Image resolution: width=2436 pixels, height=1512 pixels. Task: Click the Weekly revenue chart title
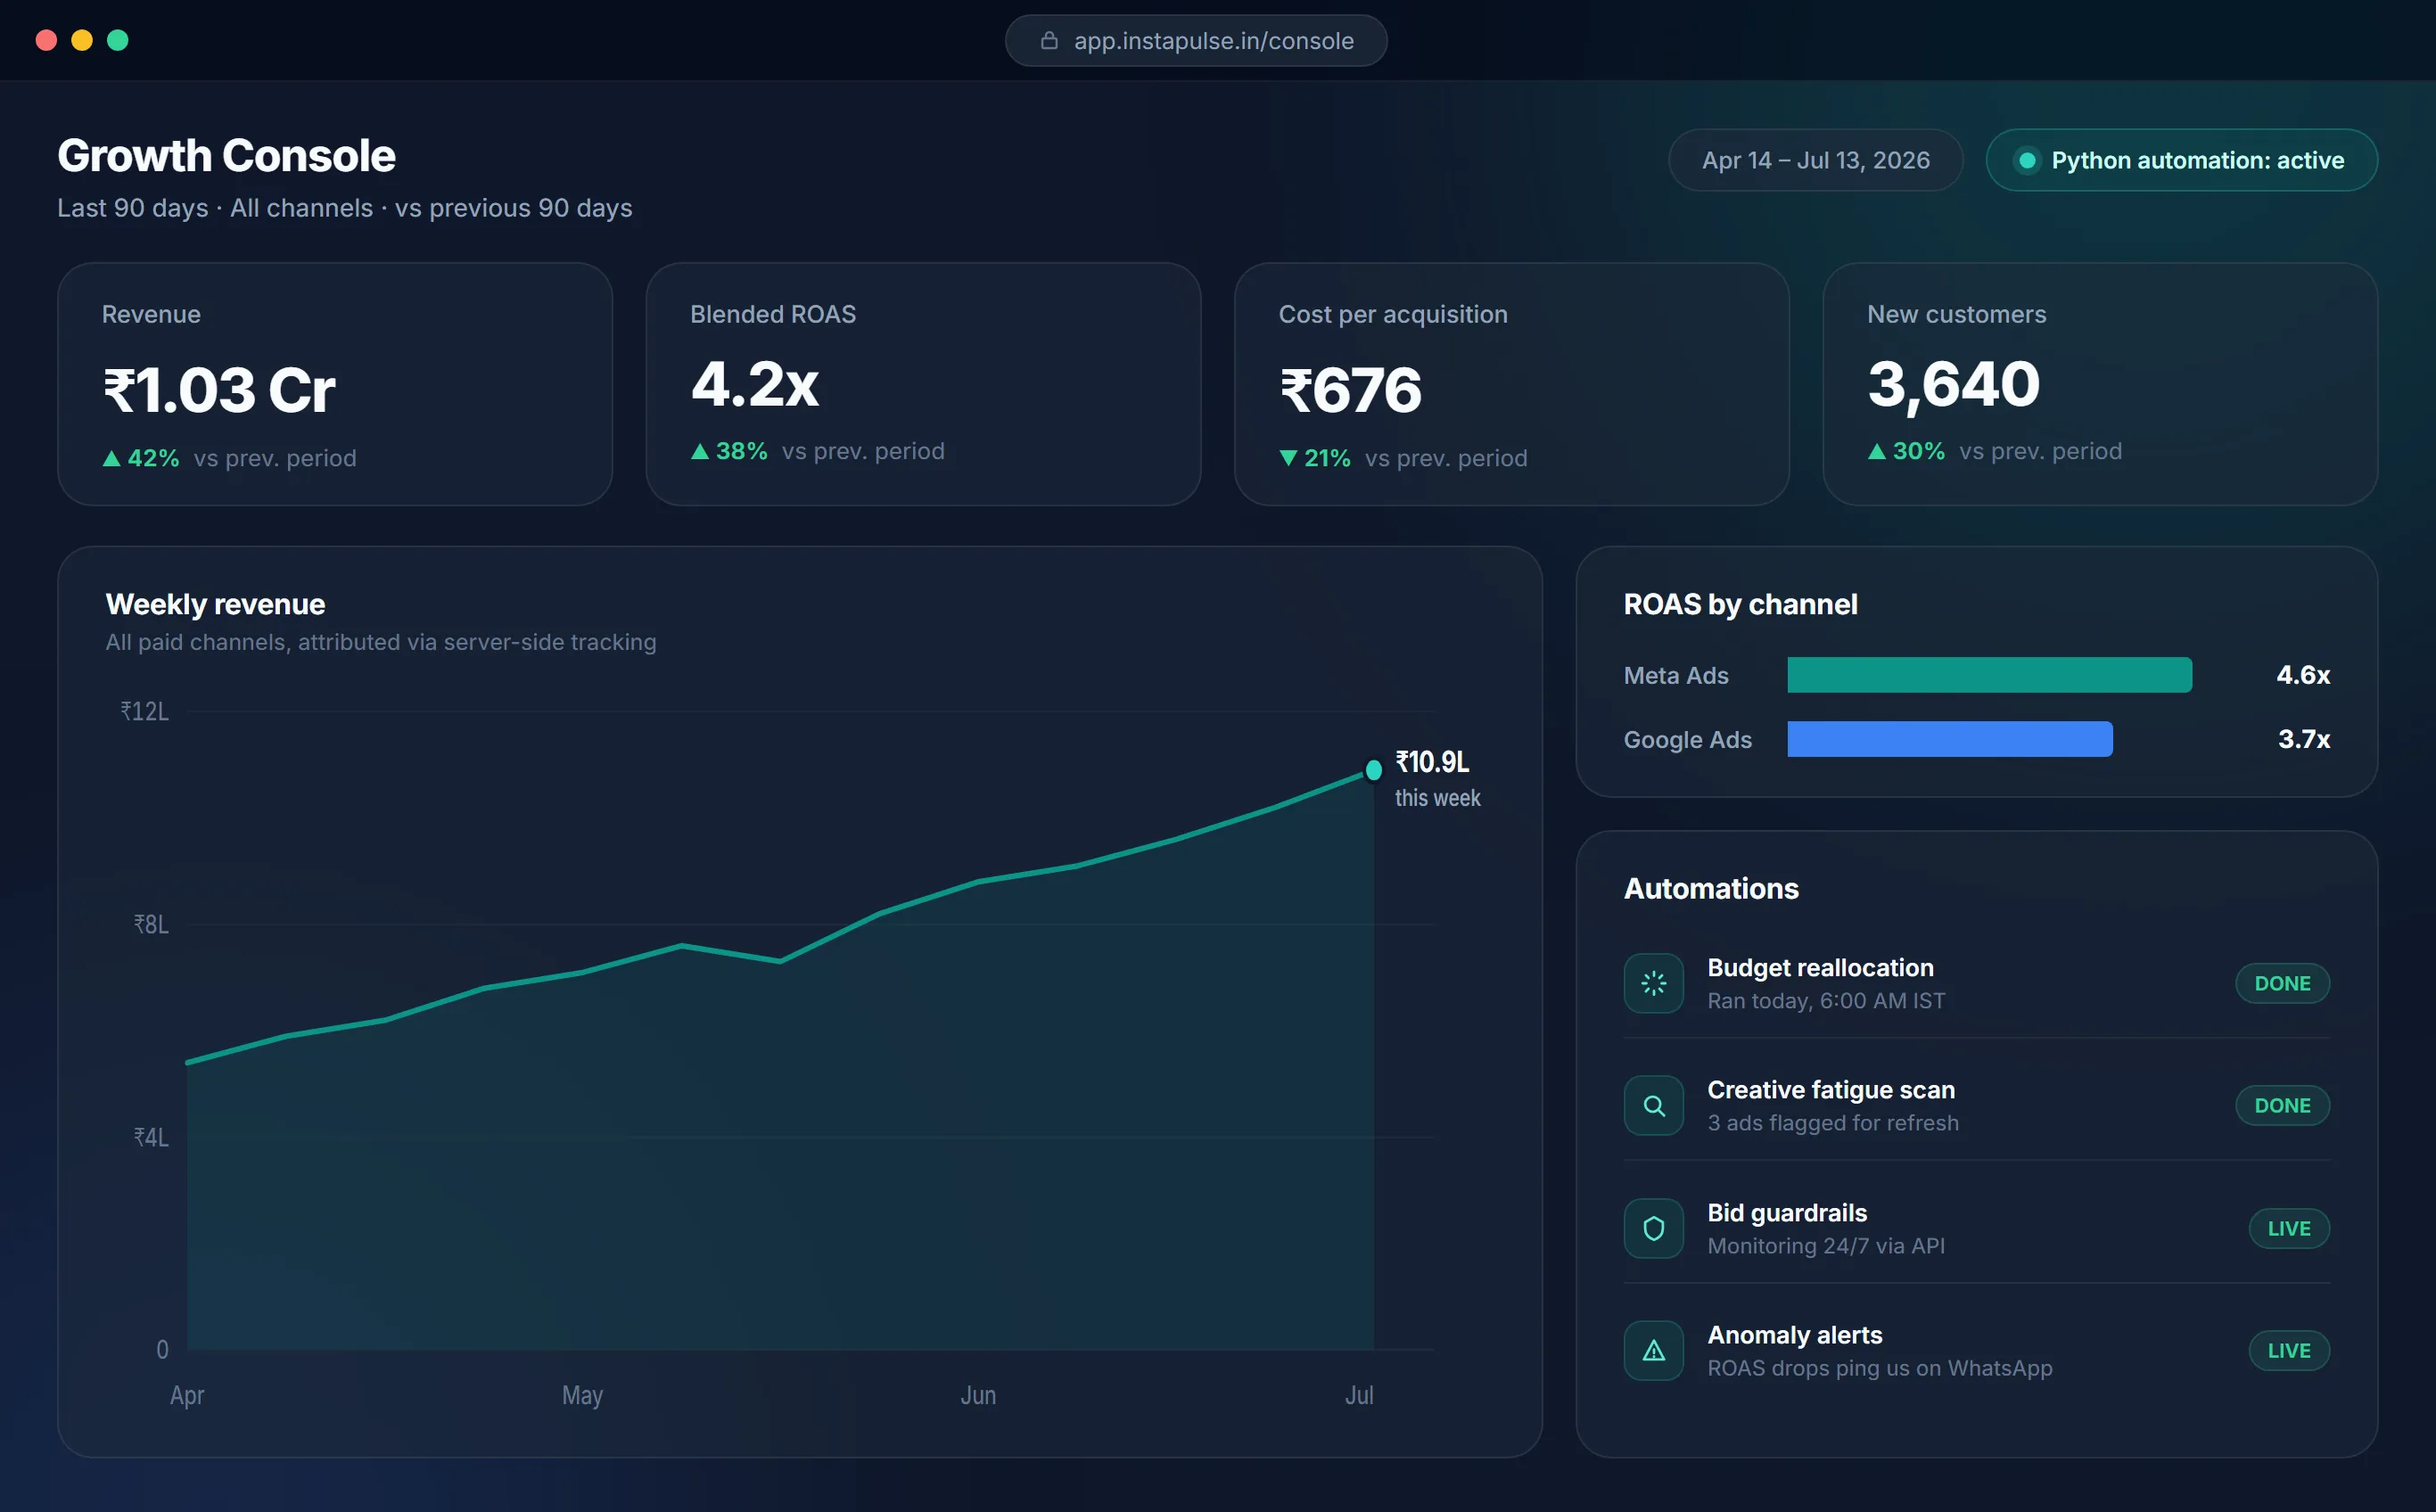click(215, 604)
